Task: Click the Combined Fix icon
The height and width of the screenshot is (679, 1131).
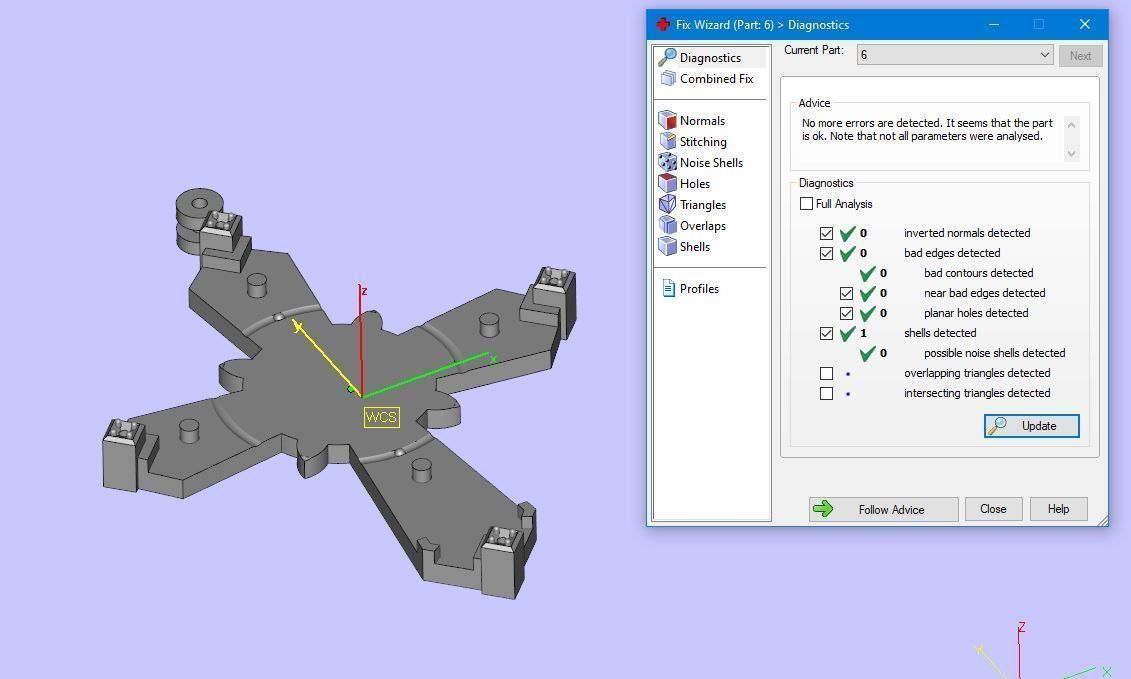Action: click(668, 79)
